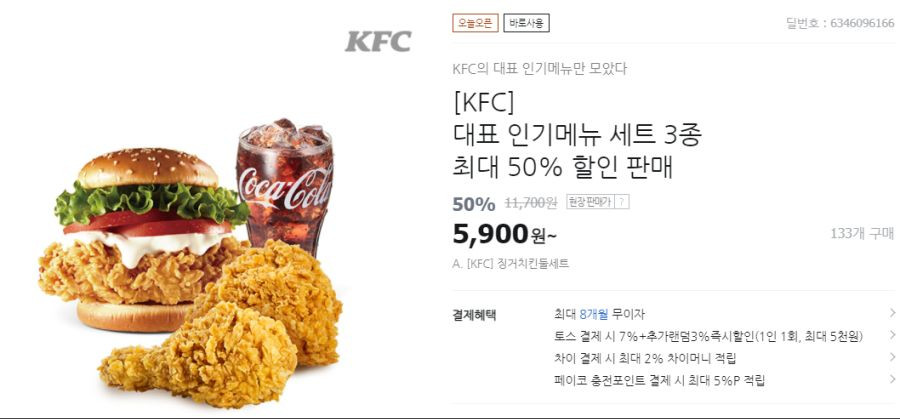Click the 현장판매가 label button
Image resolution: width=900 pixels, height=419 pixels.
pyautogui.click(x=590, y=201)
